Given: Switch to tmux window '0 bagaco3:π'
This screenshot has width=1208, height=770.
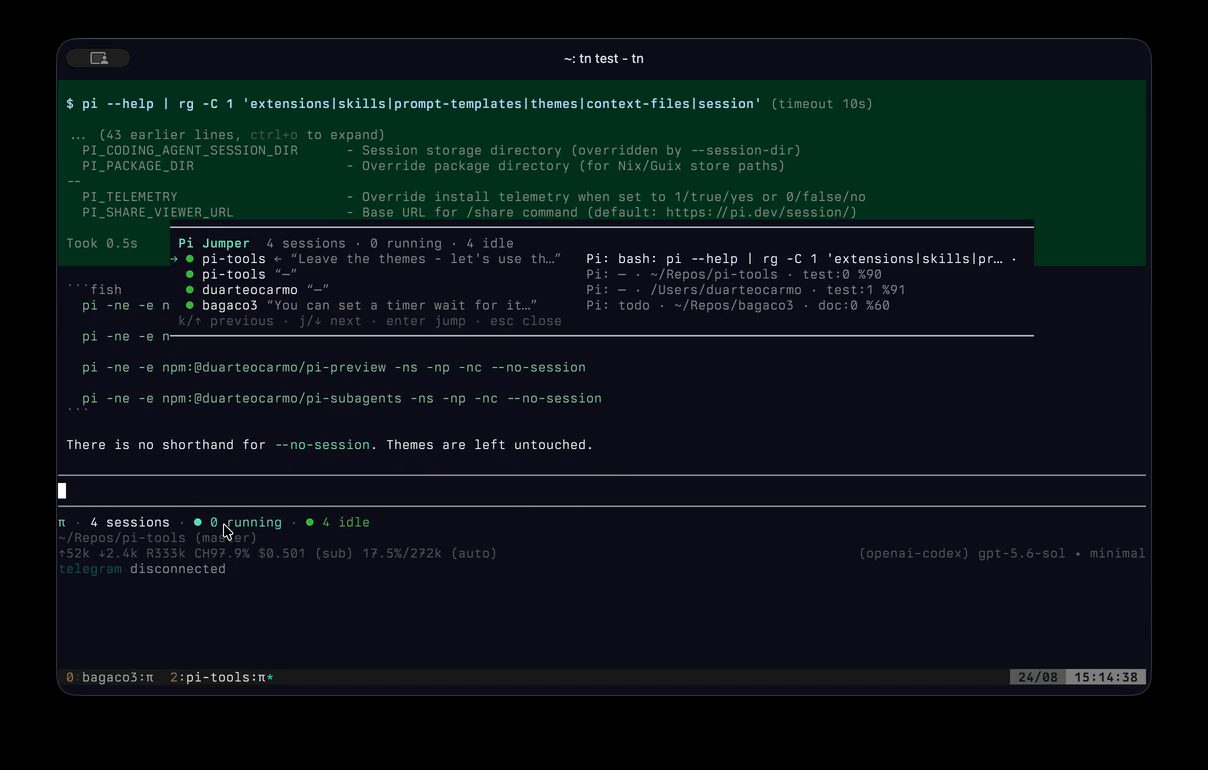Looking at the screenshot, I should pos(110,677).
